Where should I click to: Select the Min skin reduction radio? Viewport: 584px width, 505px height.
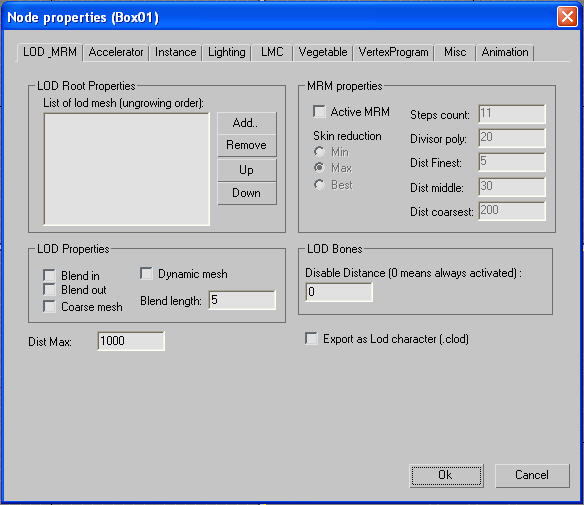(x=319, y=152)
